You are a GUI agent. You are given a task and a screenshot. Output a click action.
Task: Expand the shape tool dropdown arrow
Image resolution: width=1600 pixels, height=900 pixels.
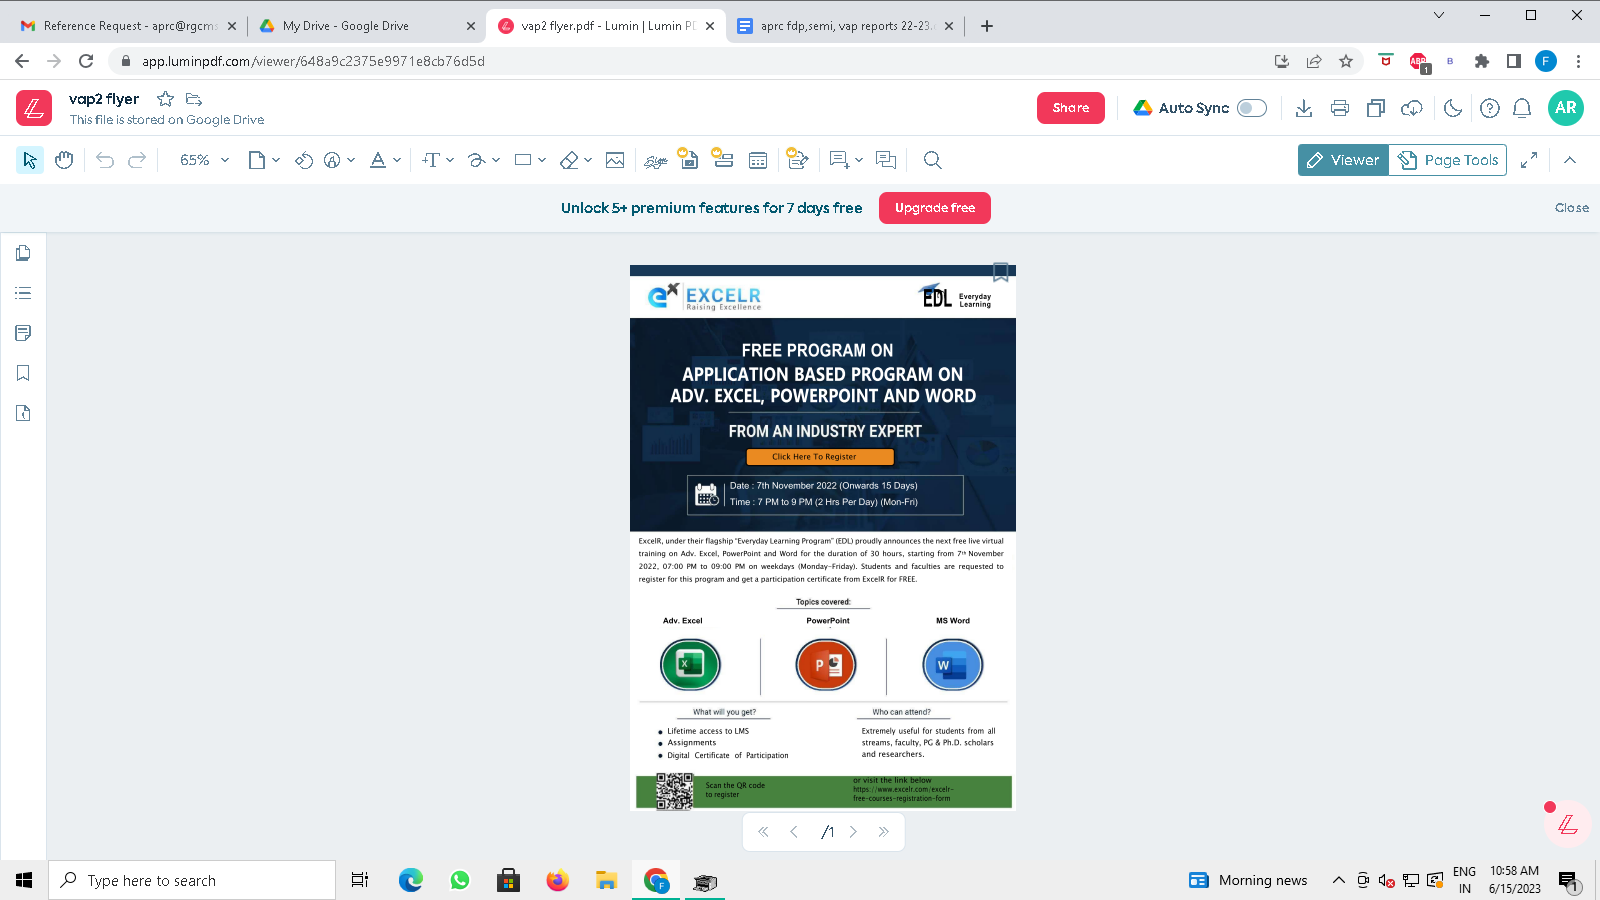point(542,160)
